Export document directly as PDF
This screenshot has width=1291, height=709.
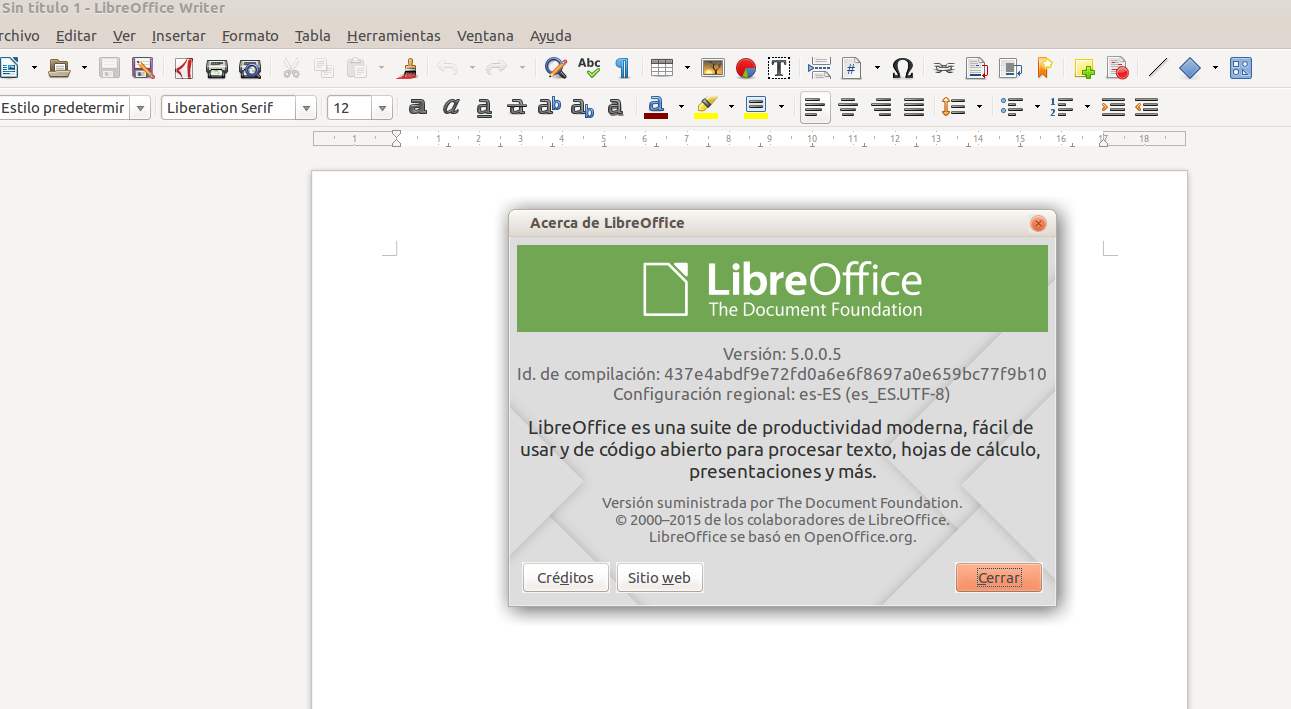[184, 68]
